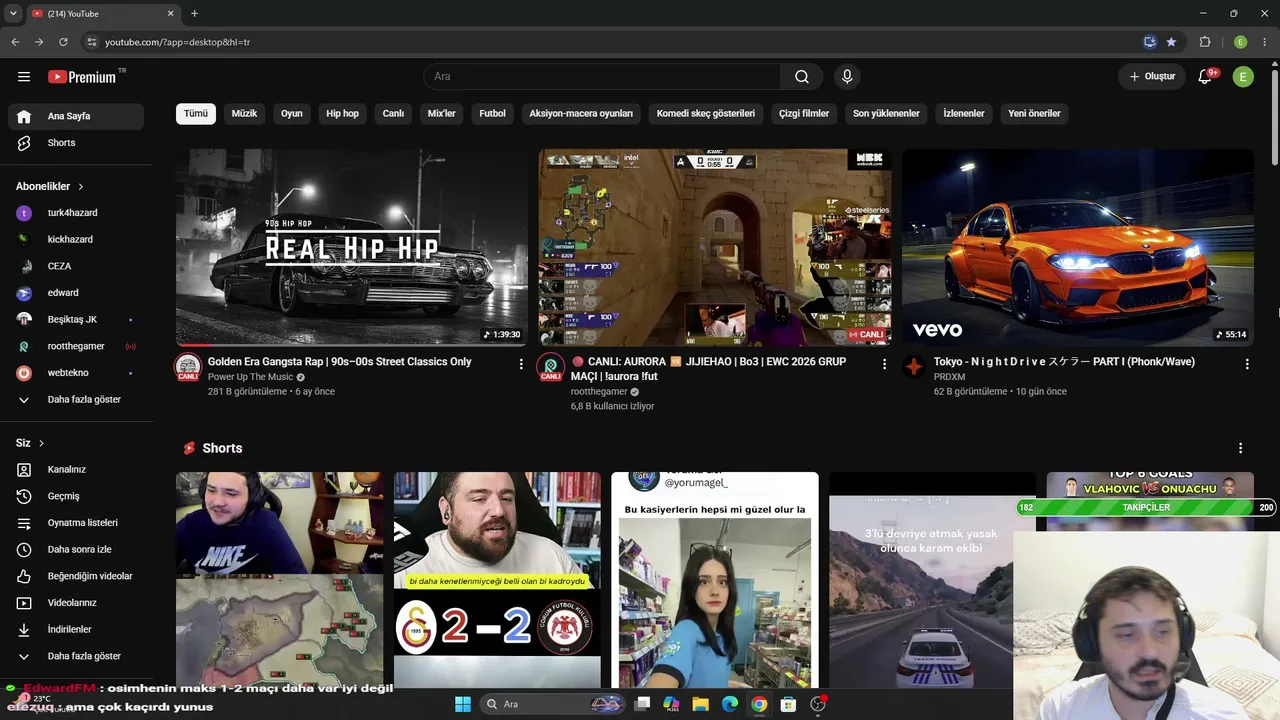Image resolution: width=1280 pixels, height=720 pixels.
Task: Play the Real Hip Hip thumbnail video
Action: tap(352, 247)
